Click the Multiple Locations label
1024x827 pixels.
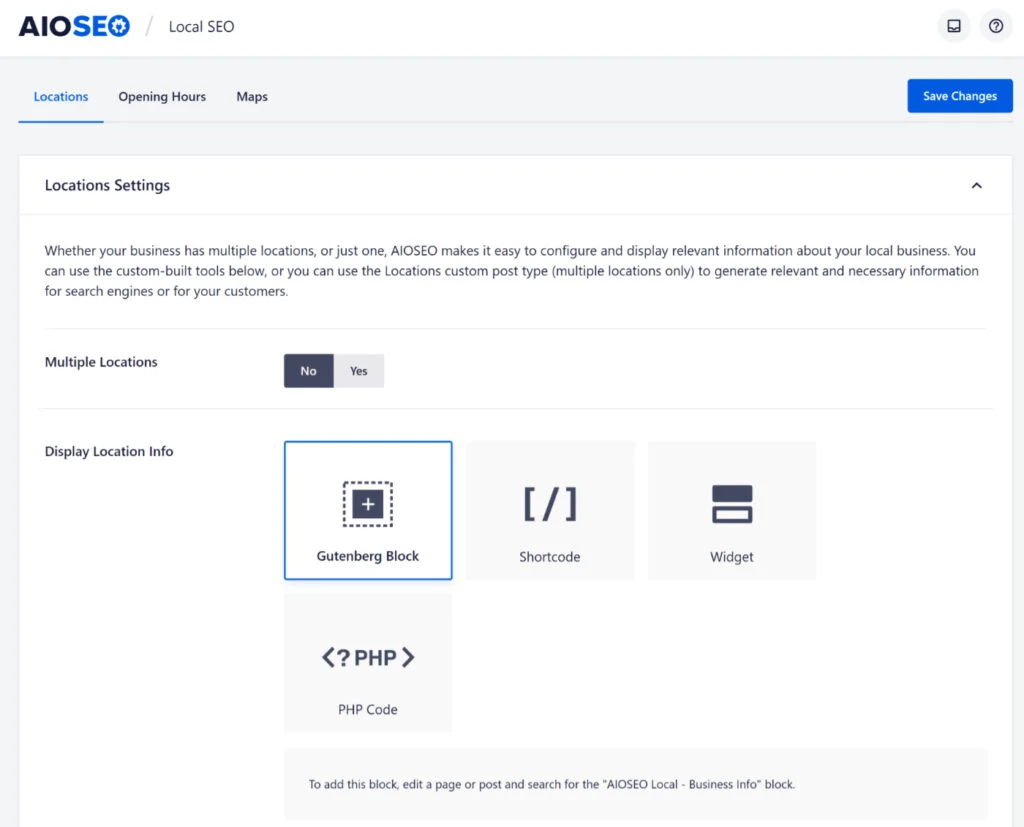coord(101,362)
